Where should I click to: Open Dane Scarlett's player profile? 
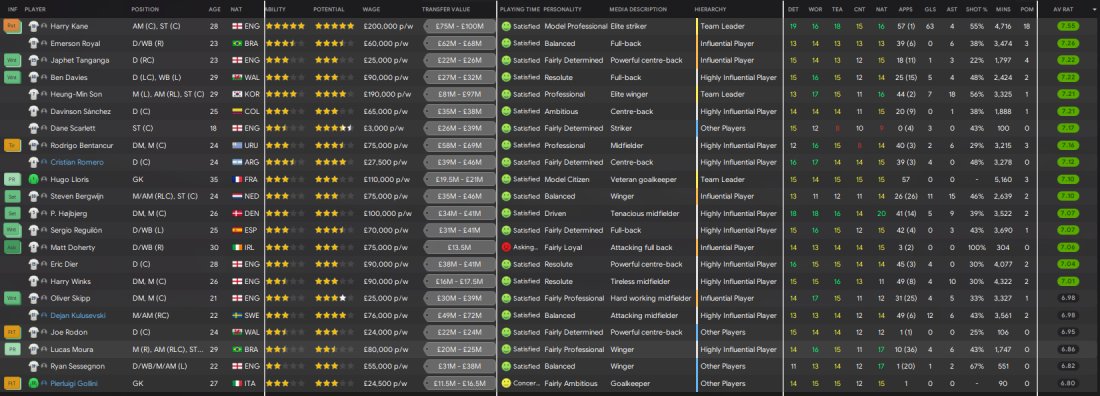(x=73, y=128)
